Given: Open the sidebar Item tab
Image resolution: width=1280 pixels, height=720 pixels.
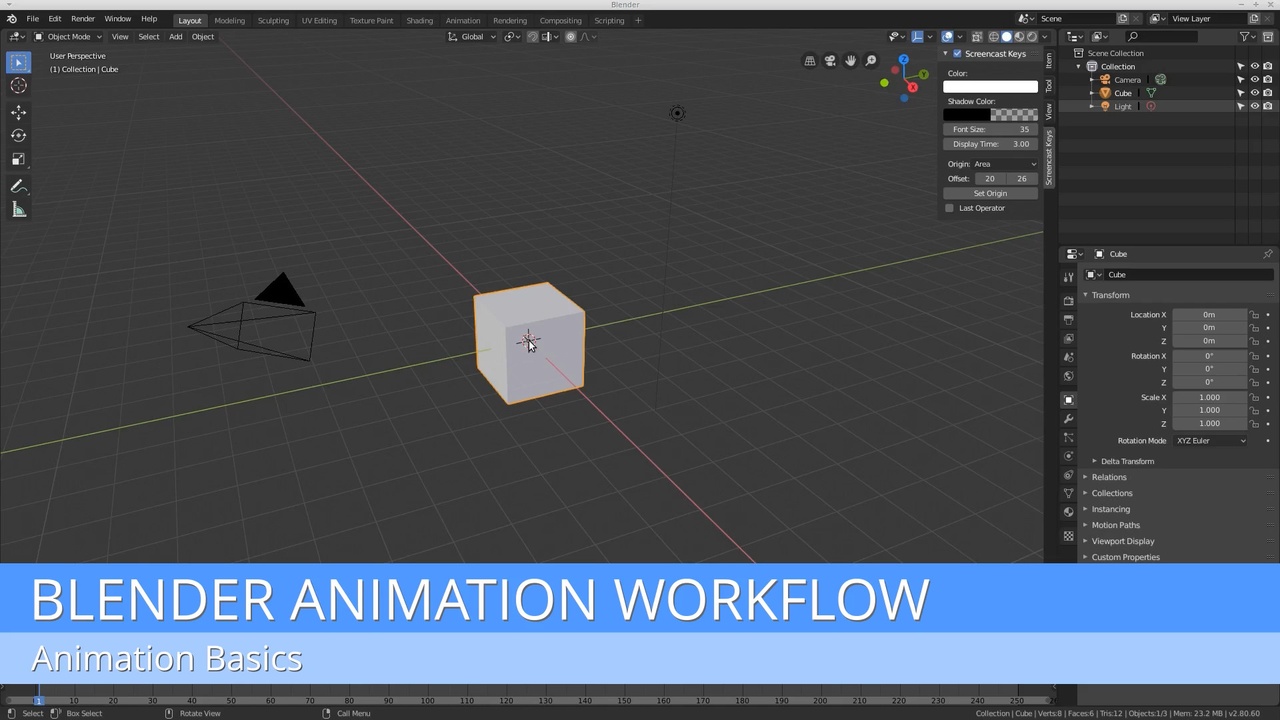Looking at the screenshot, I should point(1049,61).
